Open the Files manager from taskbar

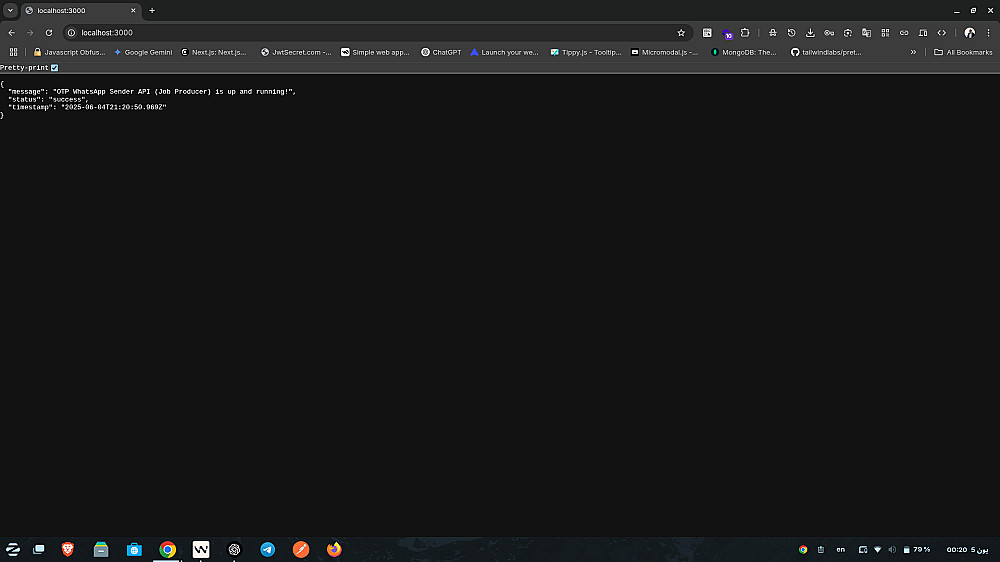[101, 549]
